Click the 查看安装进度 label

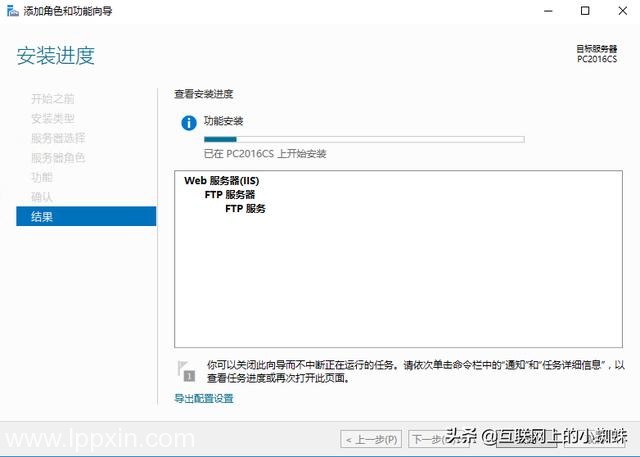click(204, 94)
